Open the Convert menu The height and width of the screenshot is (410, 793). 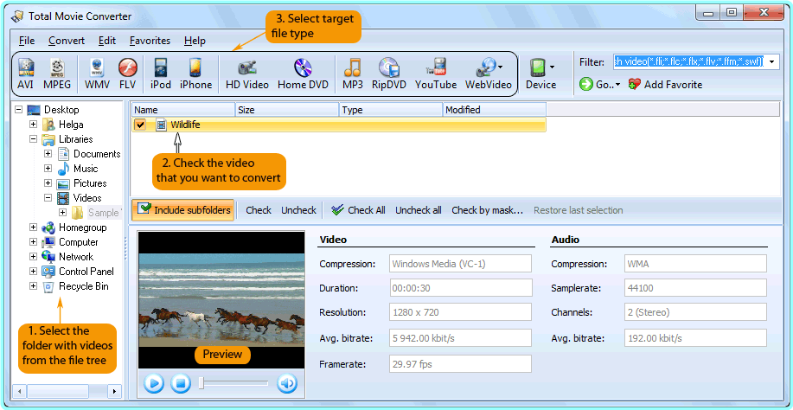click(66, 40)
